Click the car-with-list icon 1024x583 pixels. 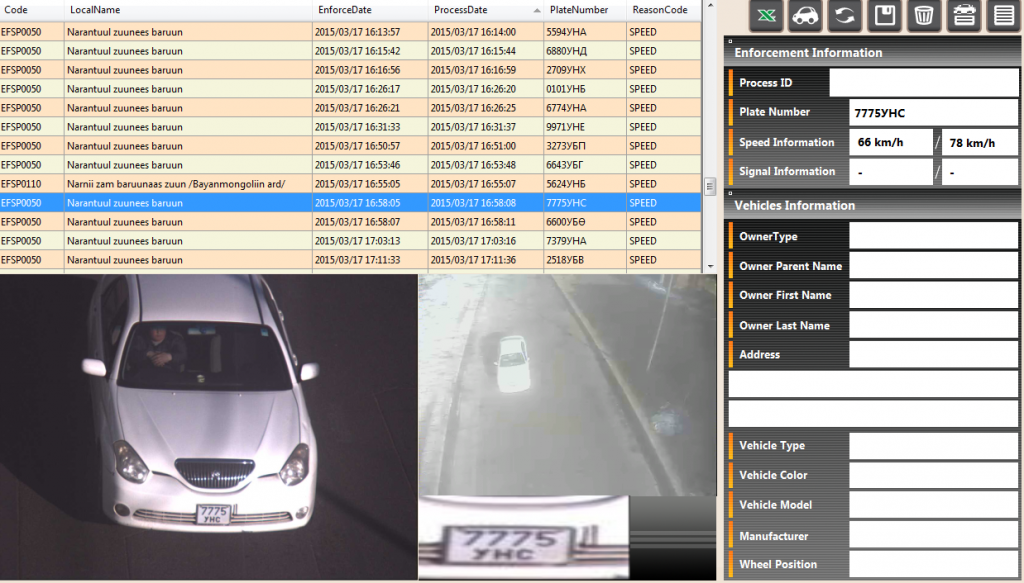coord(964,16)
